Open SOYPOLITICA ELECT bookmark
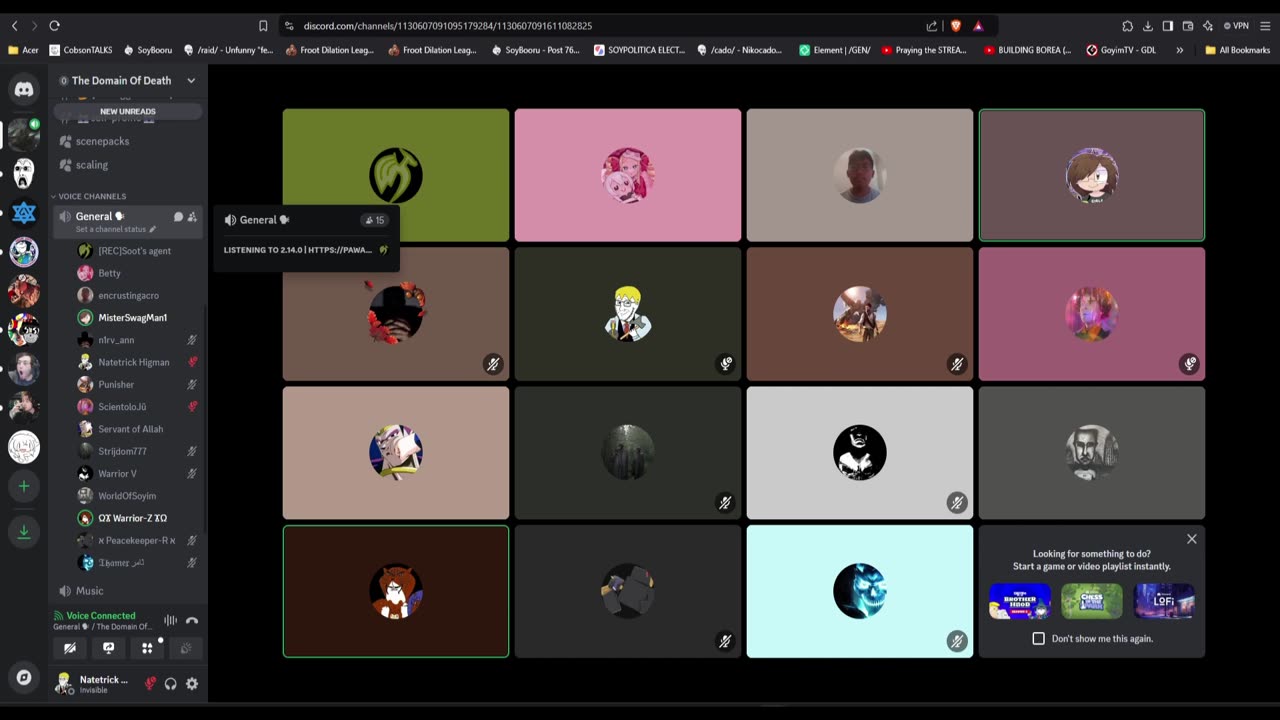Screen dimensions: 1280x720 (639, 50)
